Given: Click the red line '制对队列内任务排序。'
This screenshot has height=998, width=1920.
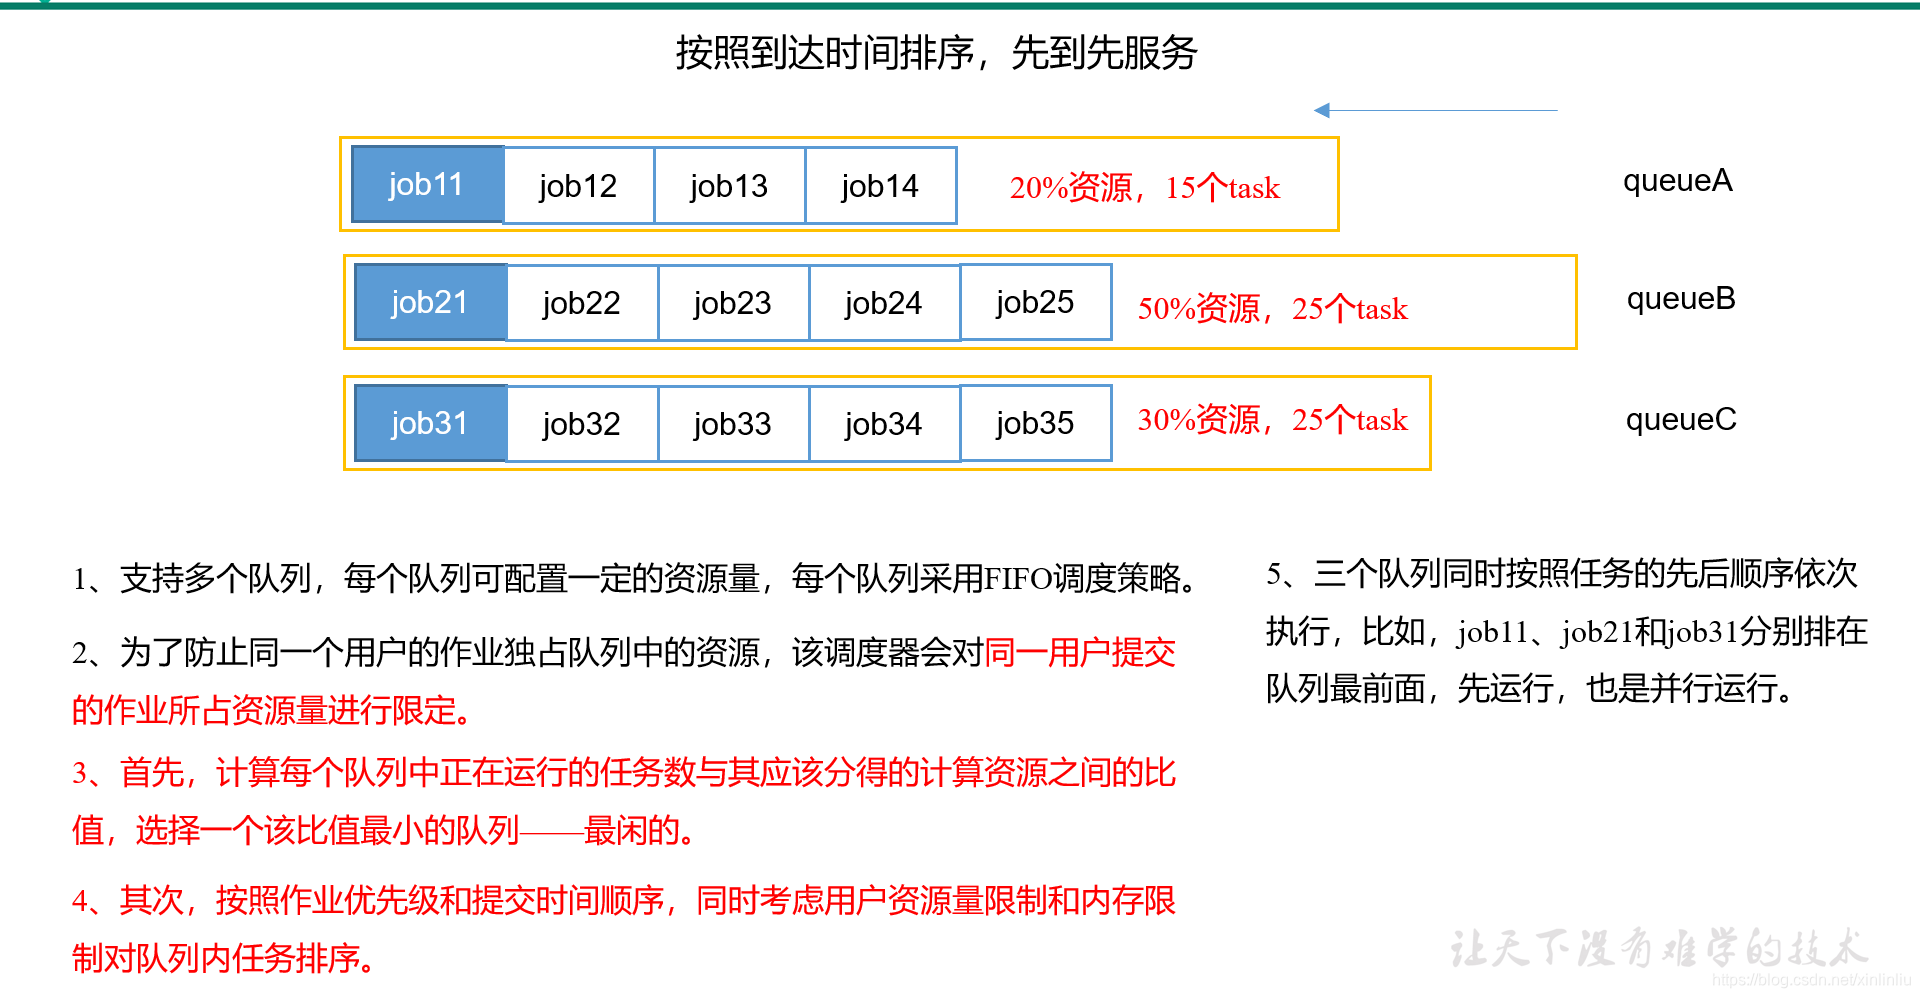Looking at the screenshot, I should pos(224,959).
